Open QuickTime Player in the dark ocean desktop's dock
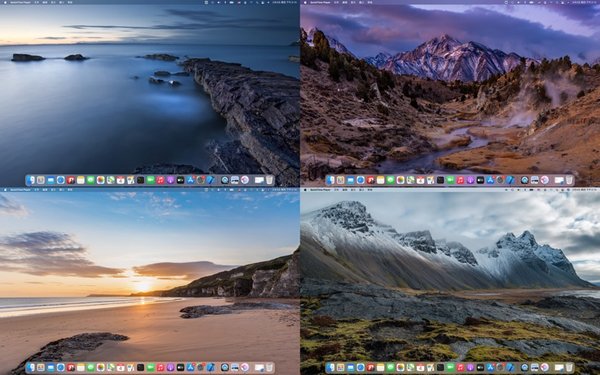This screenshot has width=600, height=375. (x=225, y=180)
